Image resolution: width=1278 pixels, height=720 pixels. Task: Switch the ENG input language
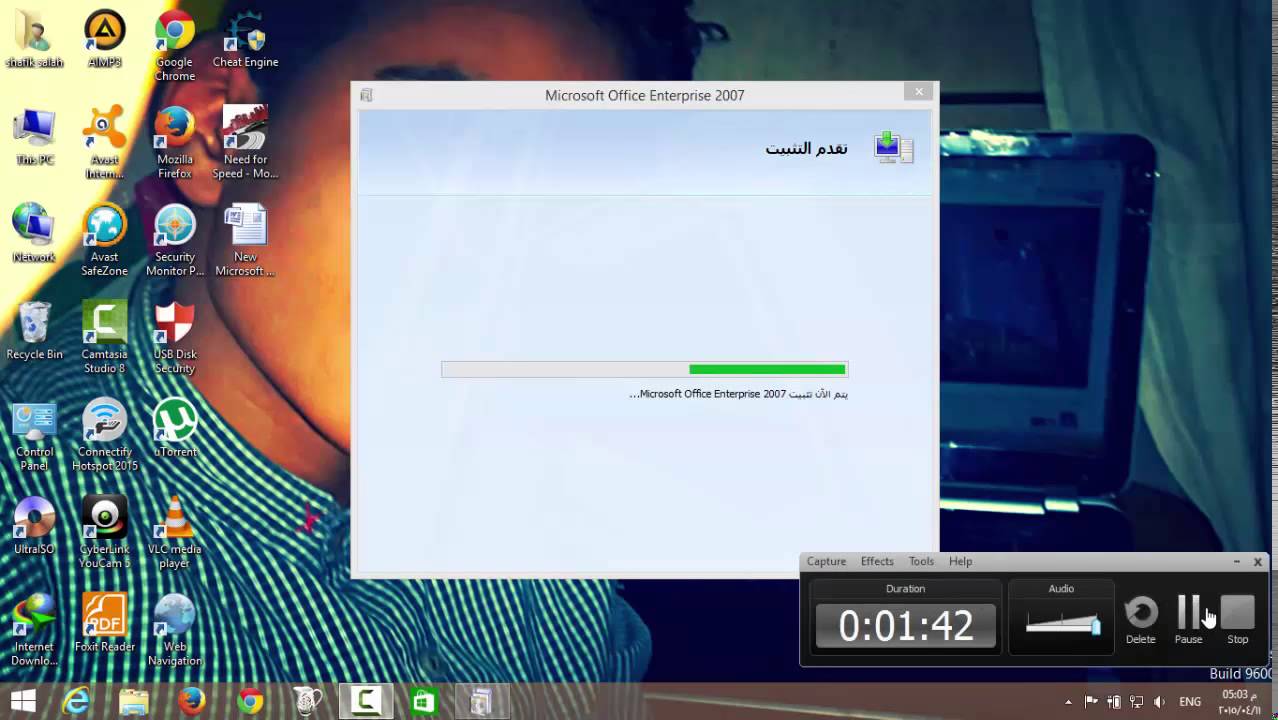tap(1190, 702)
